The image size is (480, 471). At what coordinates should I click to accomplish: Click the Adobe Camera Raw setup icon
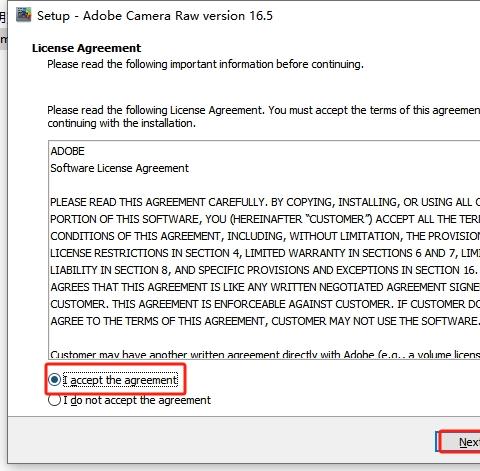tap(24, 15)
